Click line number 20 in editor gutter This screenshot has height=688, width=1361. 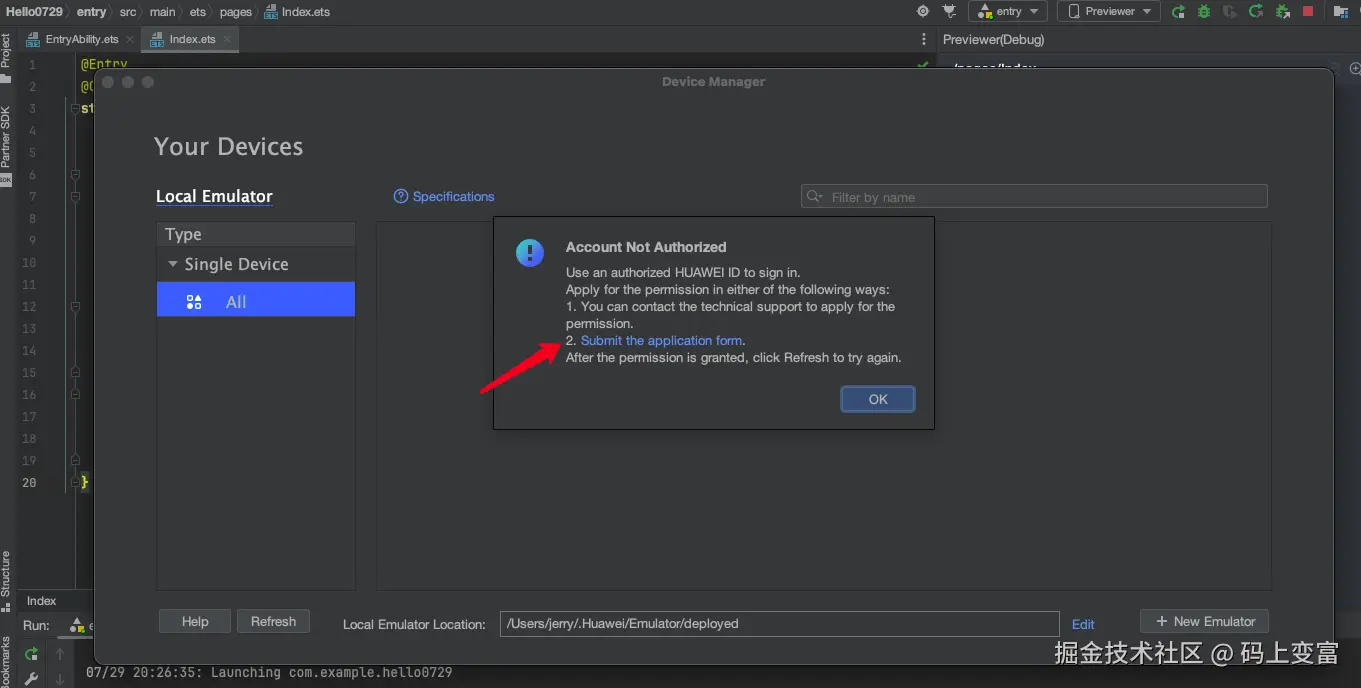point(29,482)
